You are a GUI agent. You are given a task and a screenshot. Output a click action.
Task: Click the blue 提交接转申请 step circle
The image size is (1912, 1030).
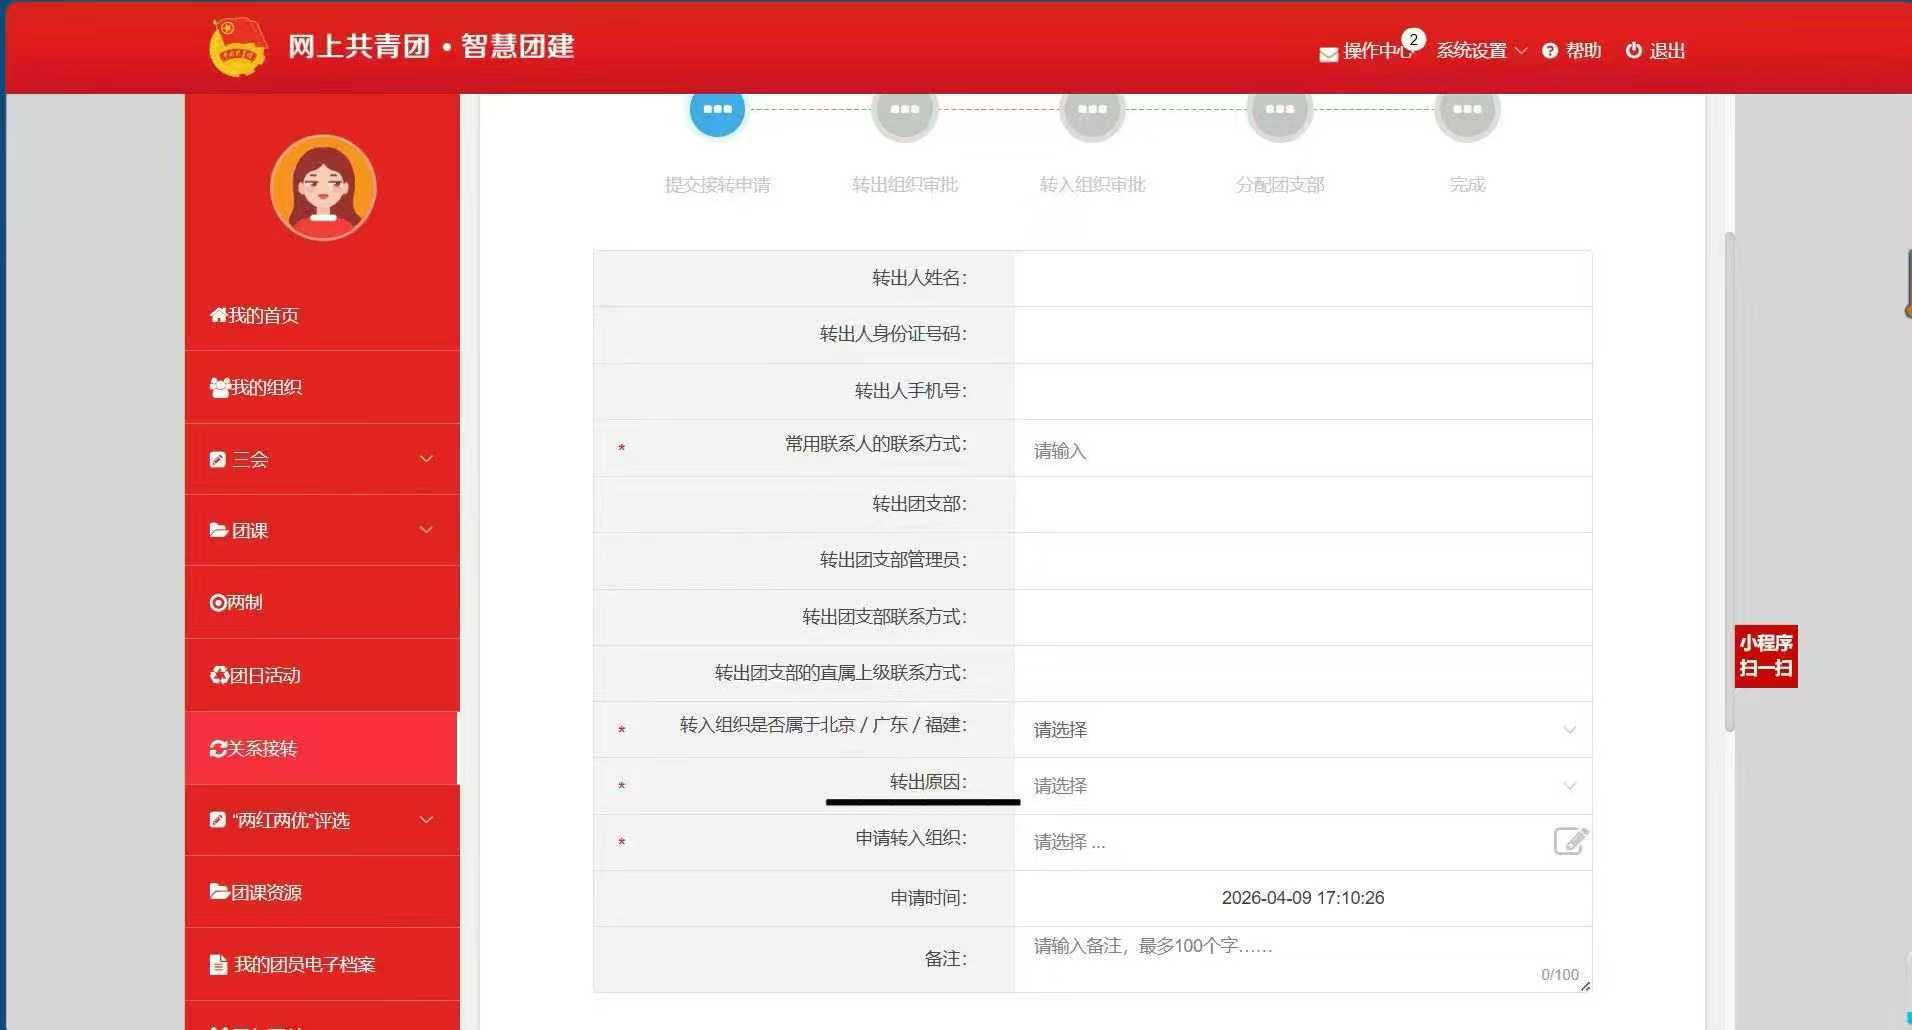coord(717,110)
